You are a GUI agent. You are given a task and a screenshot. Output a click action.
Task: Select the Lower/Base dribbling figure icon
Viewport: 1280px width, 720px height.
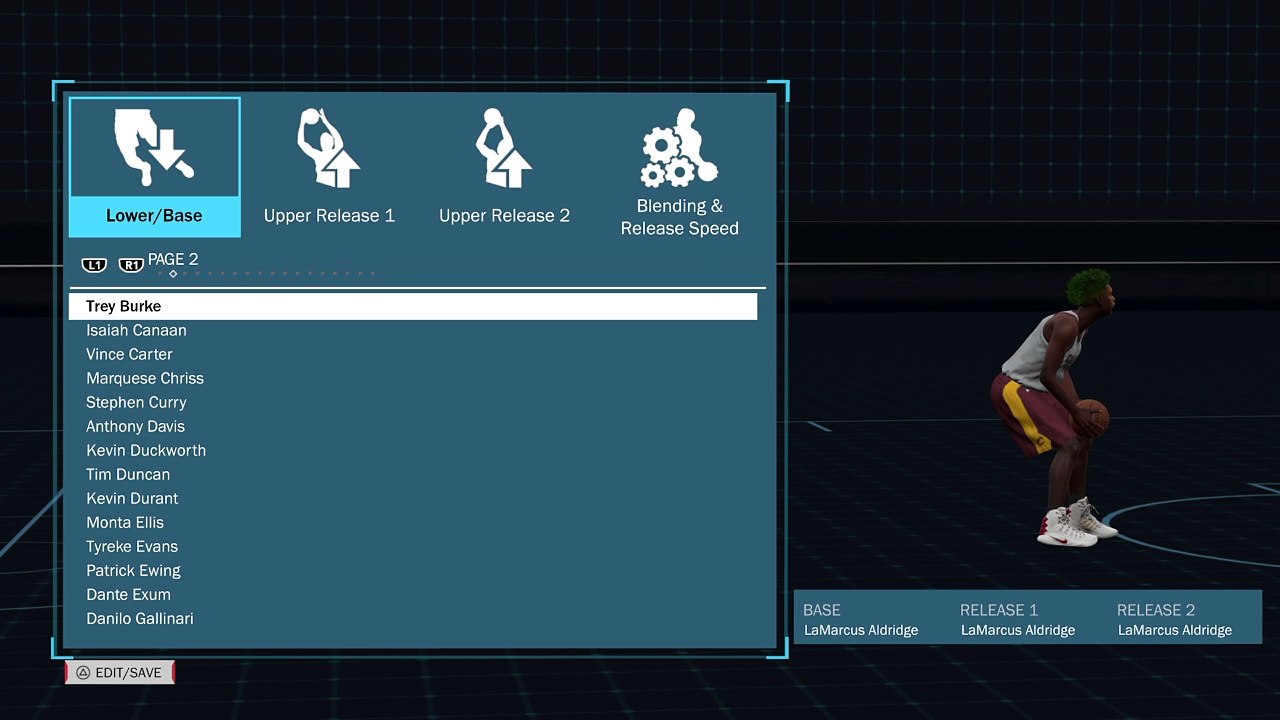154,147
